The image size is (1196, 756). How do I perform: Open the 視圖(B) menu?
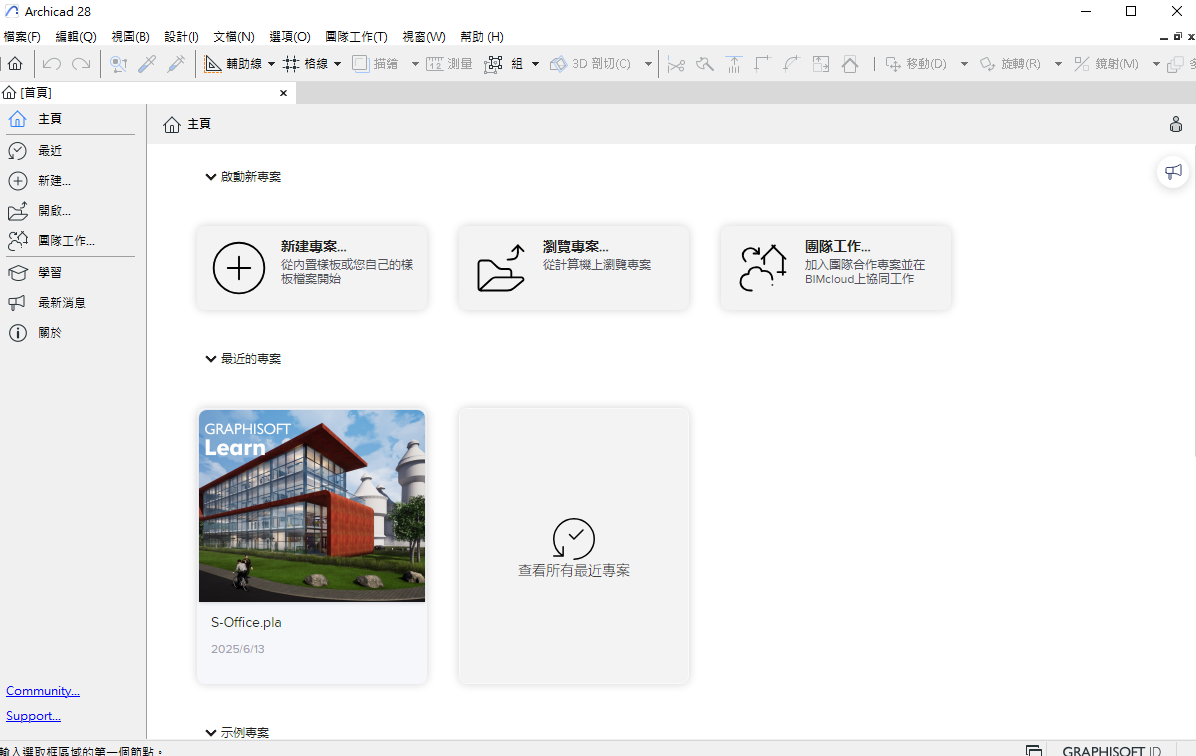(x=130, y=37)
